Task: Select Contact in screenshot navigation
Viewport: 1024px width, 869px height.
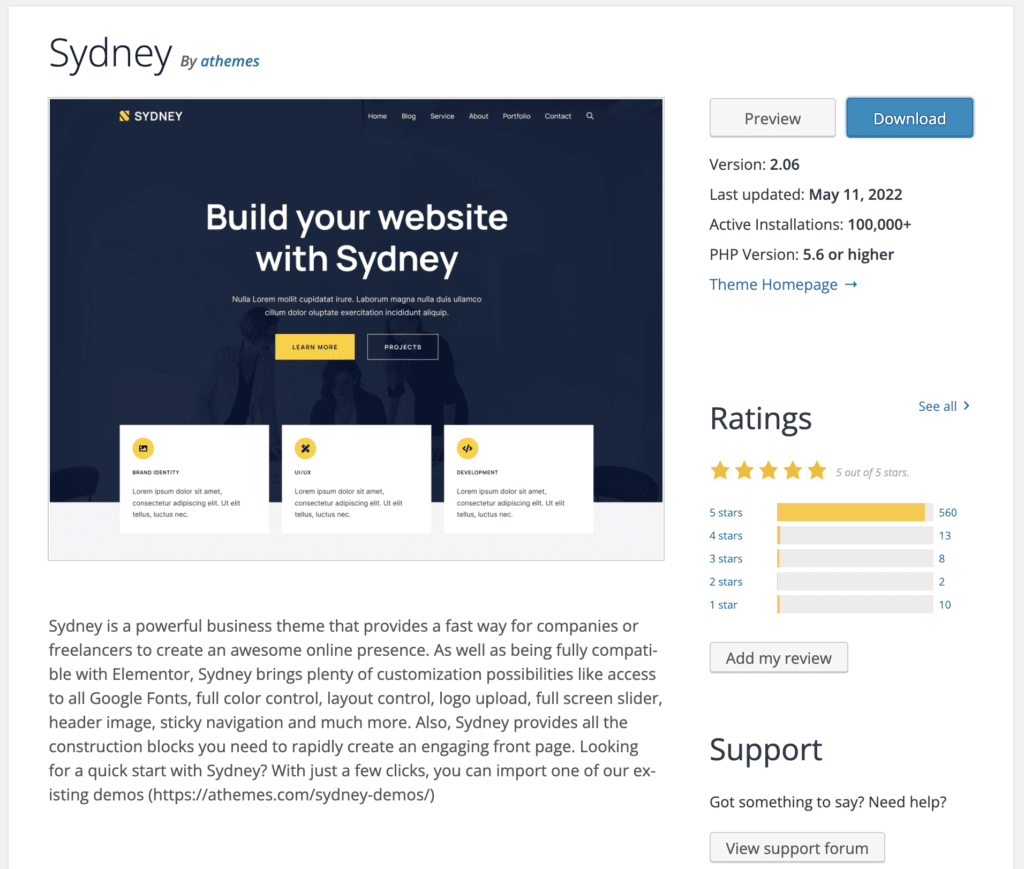Action: (558, 116)
